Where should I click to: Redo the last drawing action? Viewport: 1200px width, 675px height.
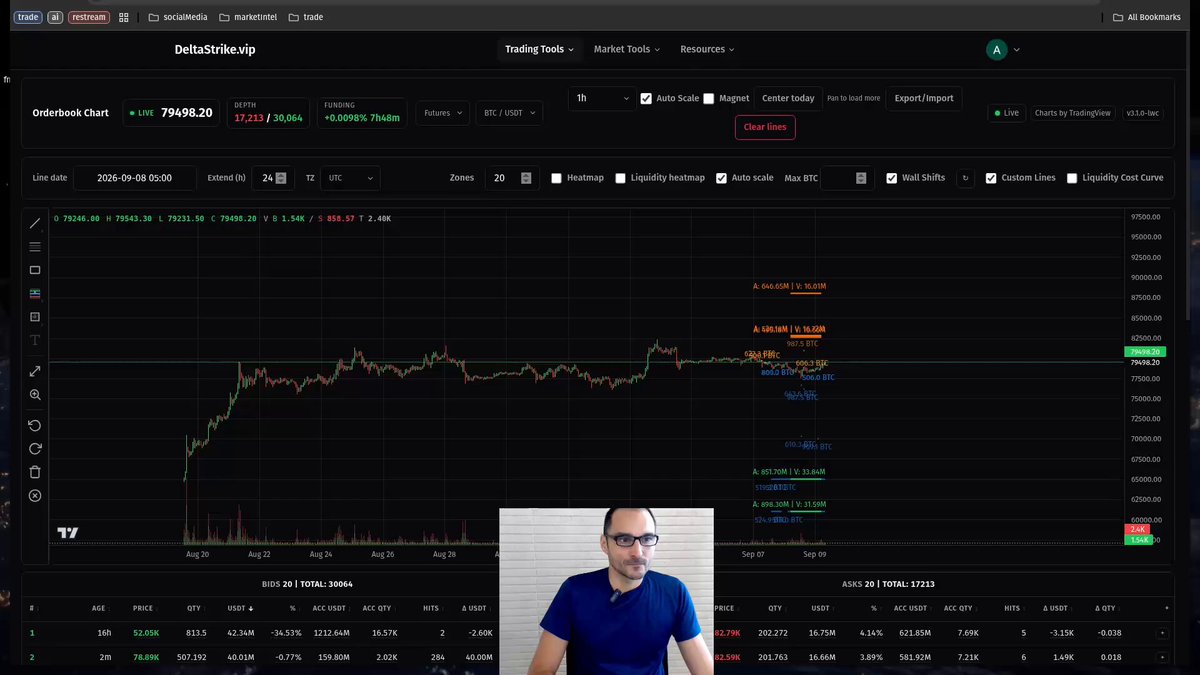pyautogui.click(x=35, y=449)
